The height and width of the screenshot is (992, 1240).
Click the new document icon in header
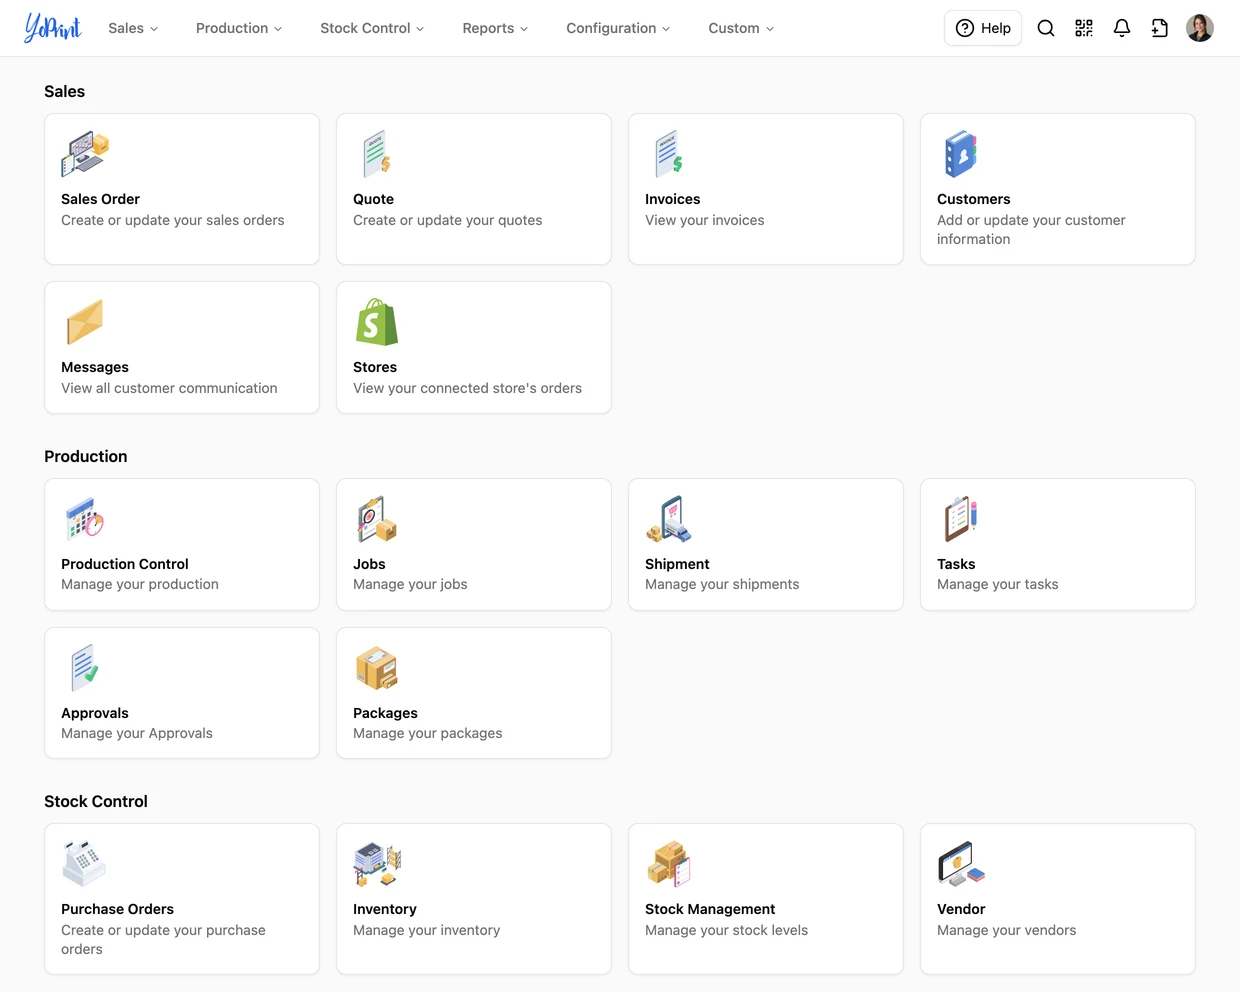pyautogui.click(x=1160, y=28)
